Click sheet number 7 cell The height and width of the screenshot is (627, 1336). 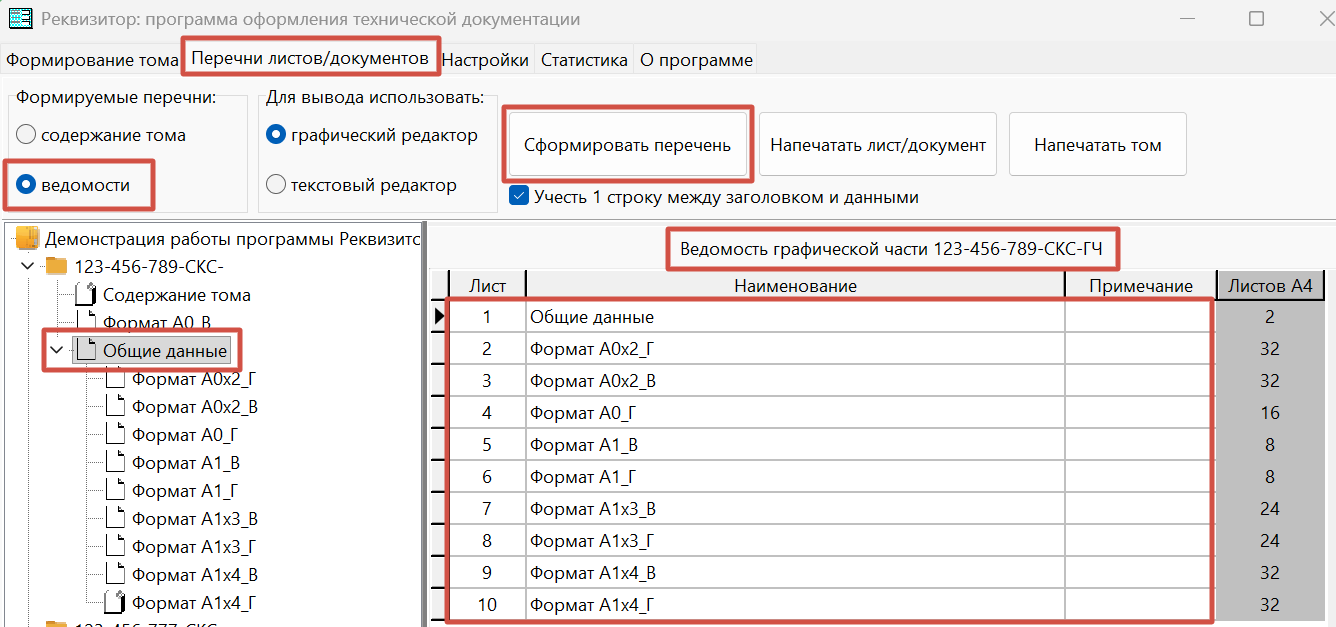click(488, 509)
